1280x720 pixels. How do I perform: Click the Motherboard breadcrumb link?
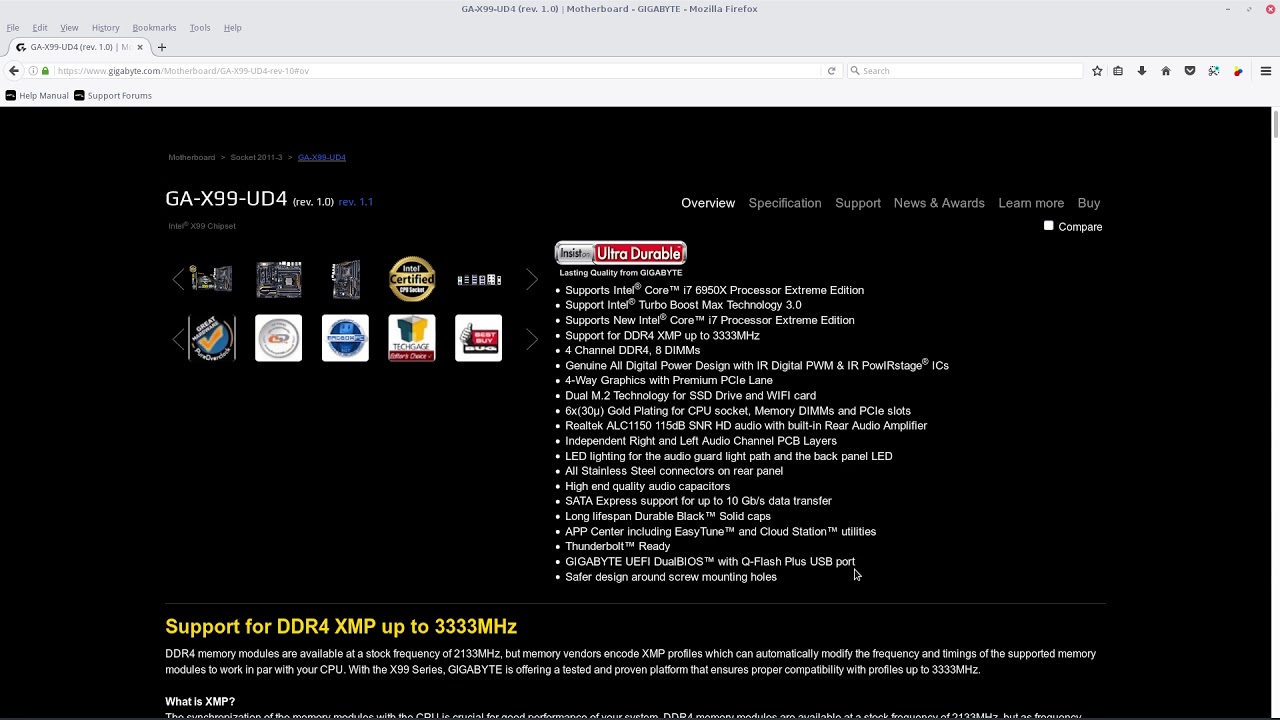[191, 157]
